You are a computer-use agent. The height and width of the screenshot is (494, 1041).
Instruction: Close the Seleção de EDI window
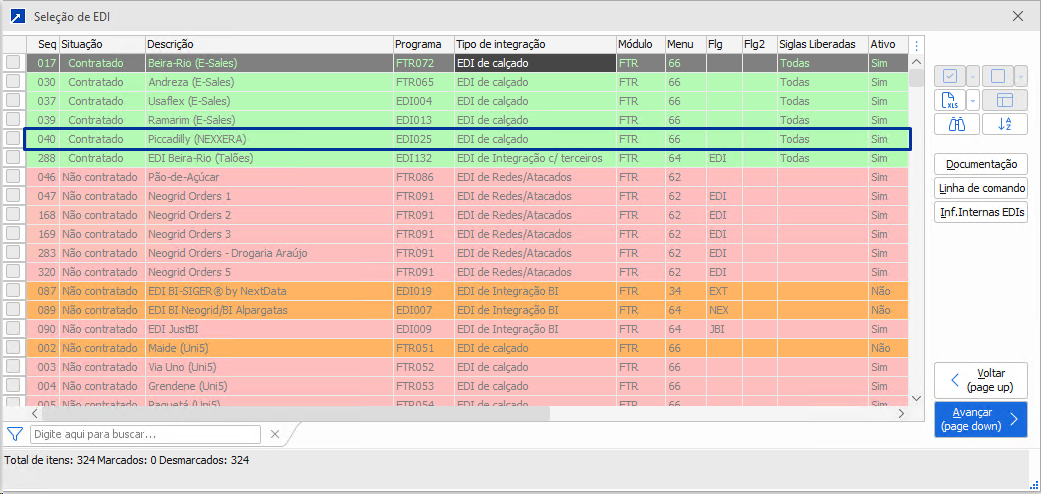point(1018,17)
